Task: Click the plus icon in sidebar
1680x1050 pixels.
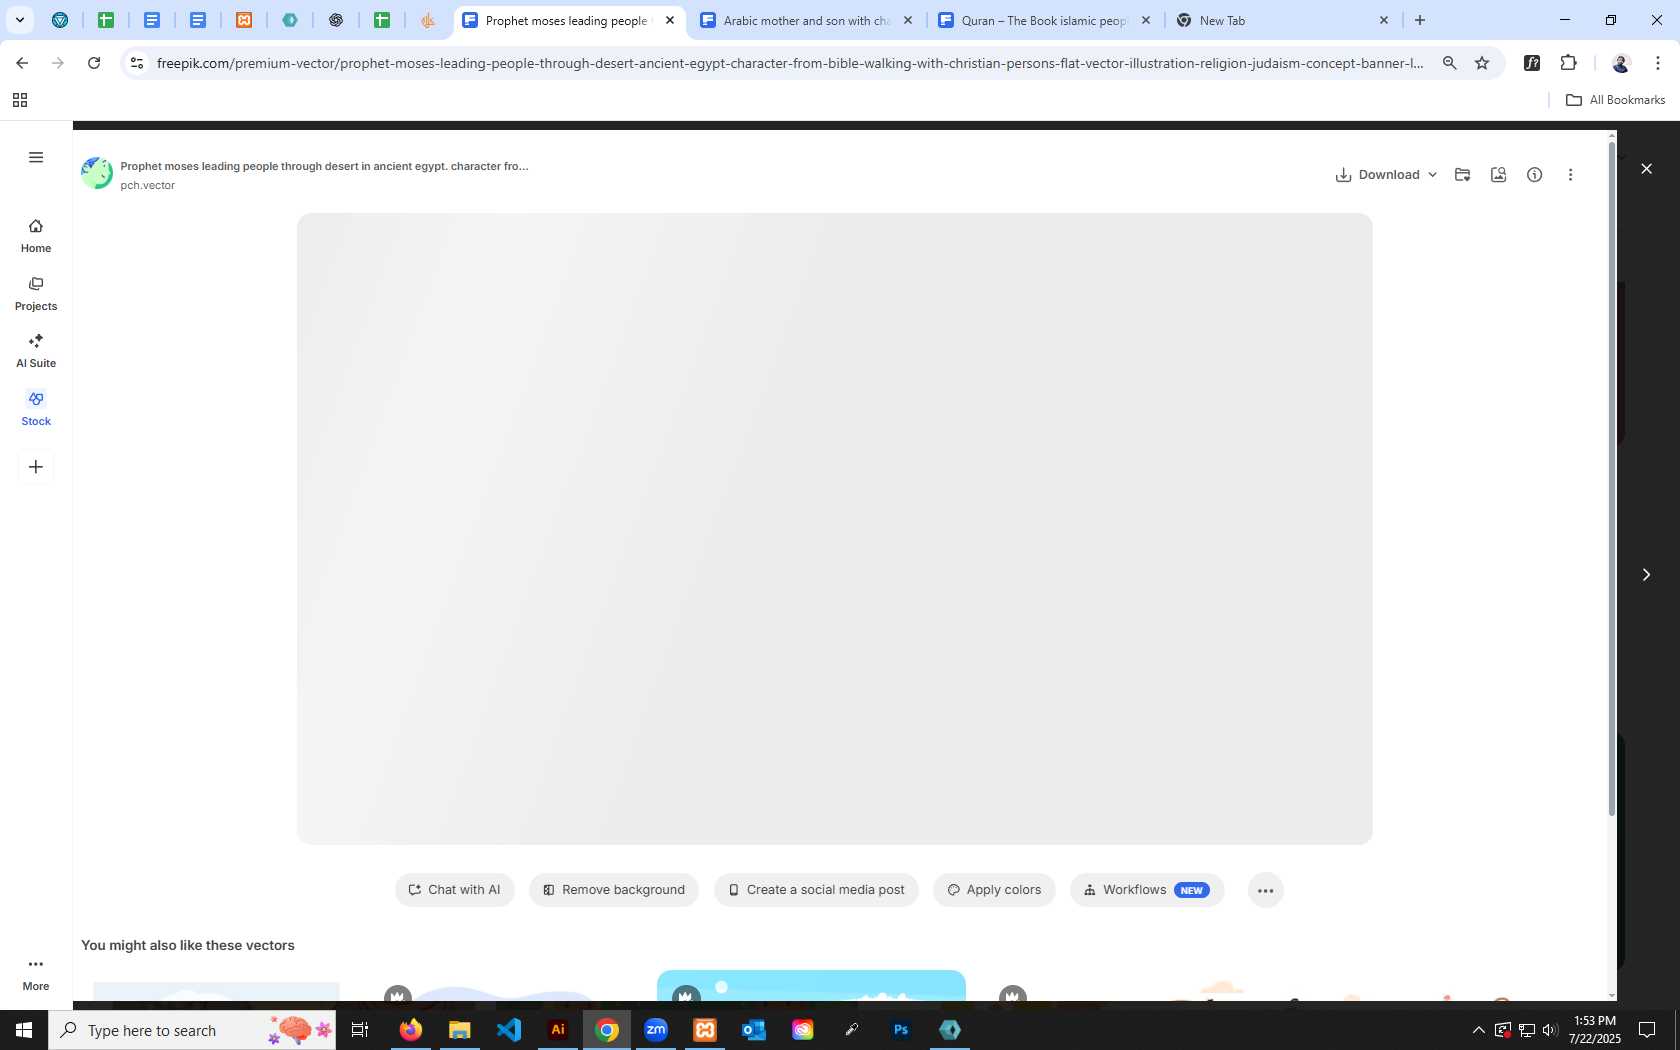Action: 36,467
